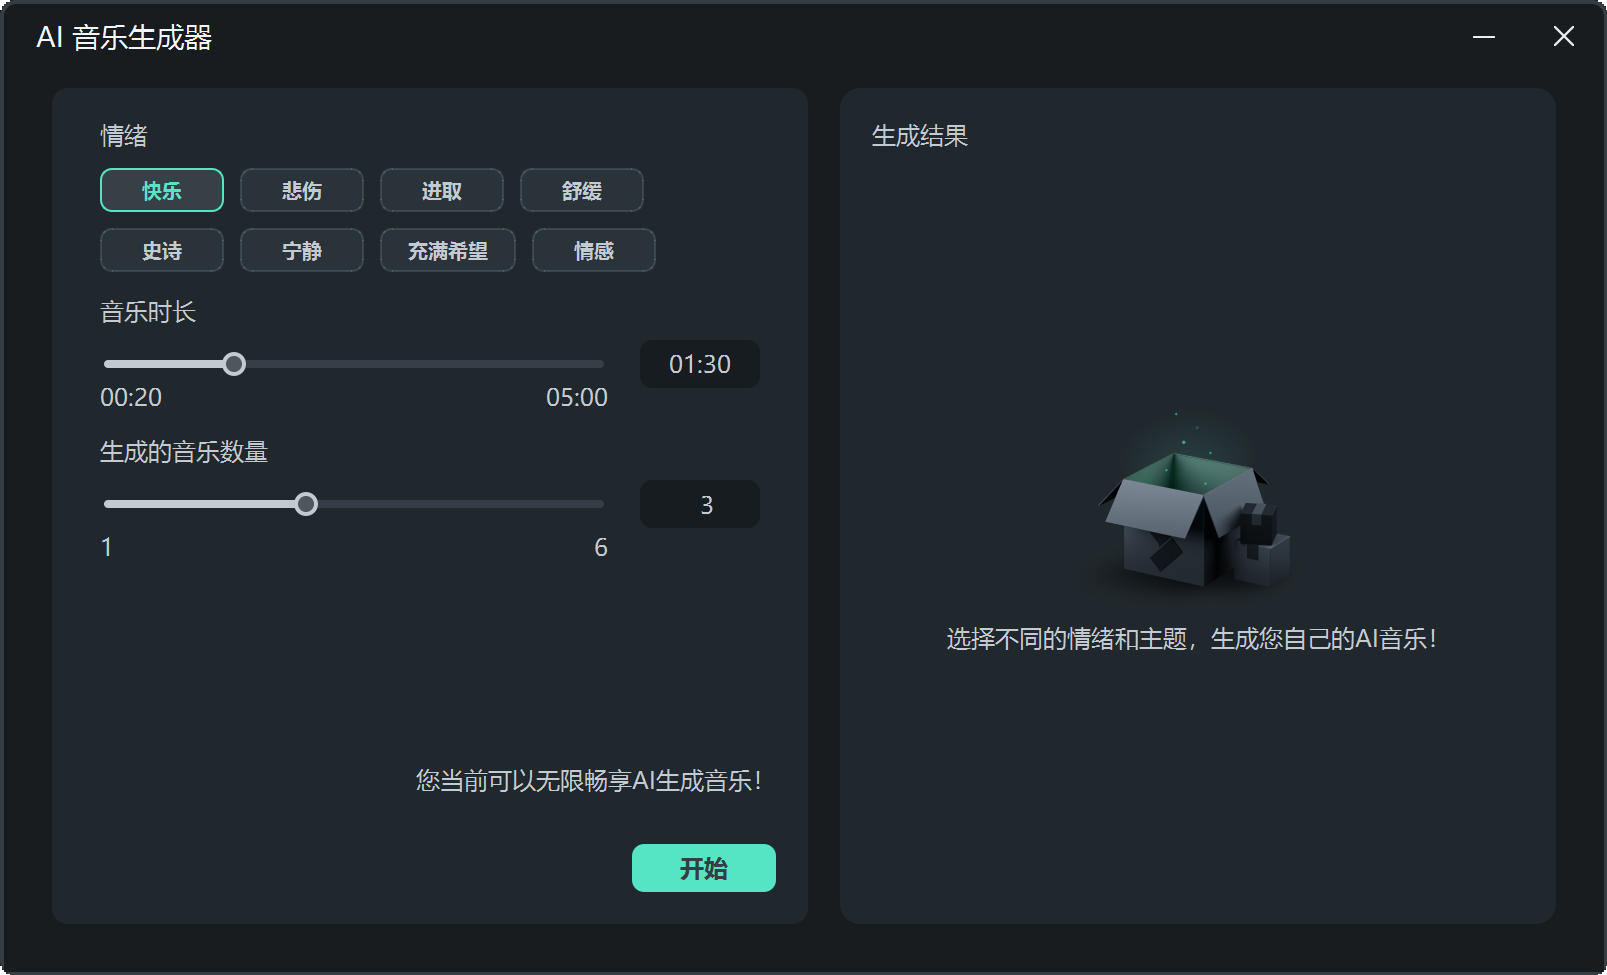The height and width of the screenshot is (975, 1607).
Task: Click the AI 音乐生成器 title text
Action: (123, 36)
